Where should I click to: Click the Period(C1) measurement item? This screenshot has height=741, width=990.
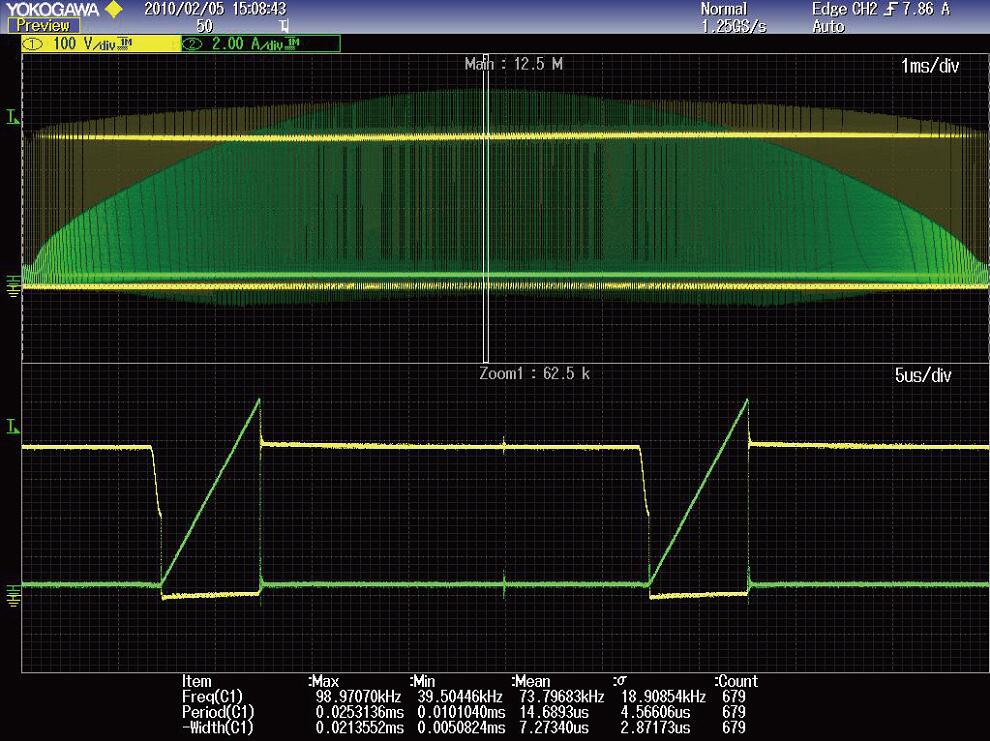[x=218, y=712]
